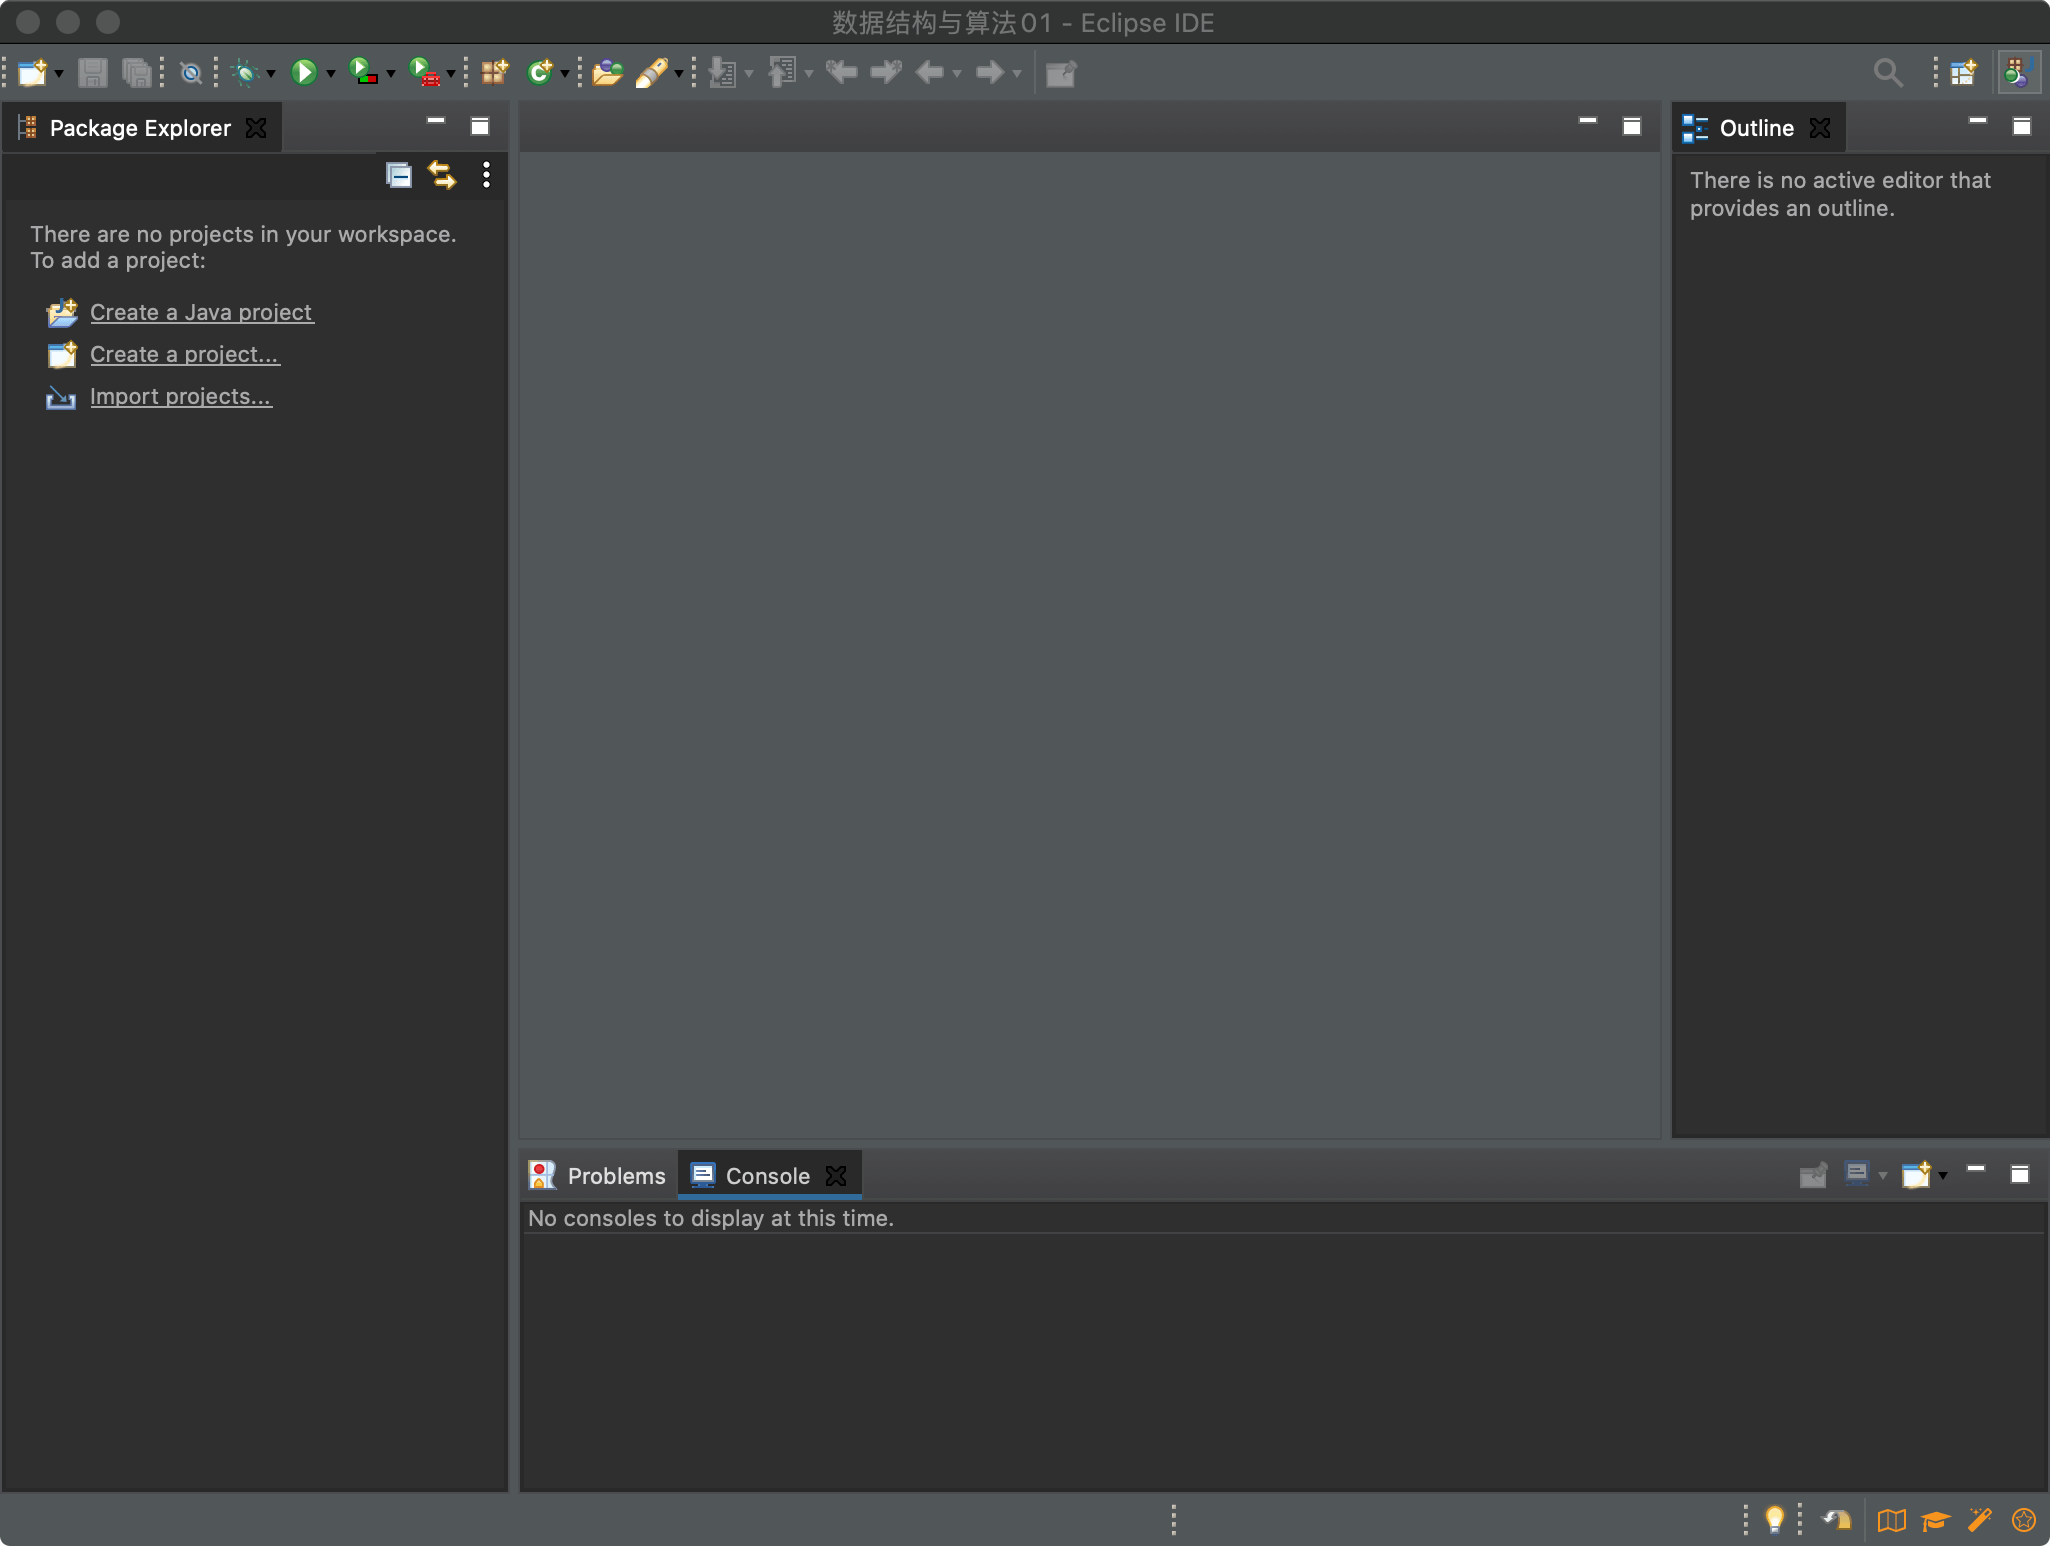Open the Back history dropdown arrow
Screen dimensions: 2050x1546
[x=957, y=74]
